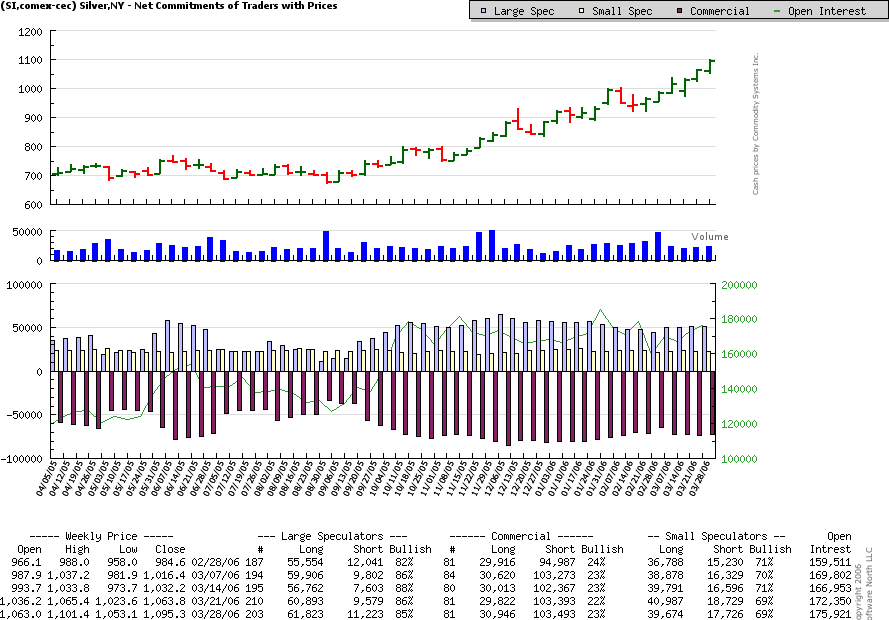Click the Small Spec legend color box
Screen dimensions: 889x620
[582, 11]
